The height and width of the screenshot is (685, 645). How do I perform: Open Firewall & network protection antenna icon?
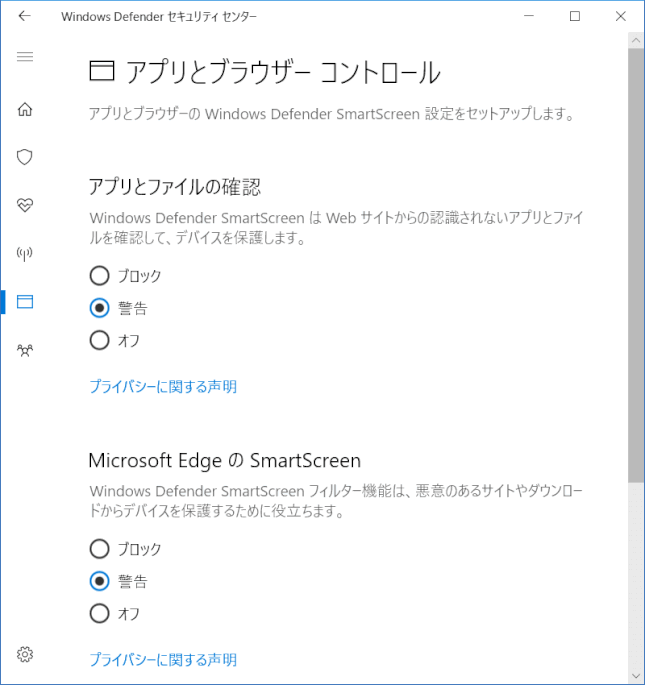[x=25, y=253]
